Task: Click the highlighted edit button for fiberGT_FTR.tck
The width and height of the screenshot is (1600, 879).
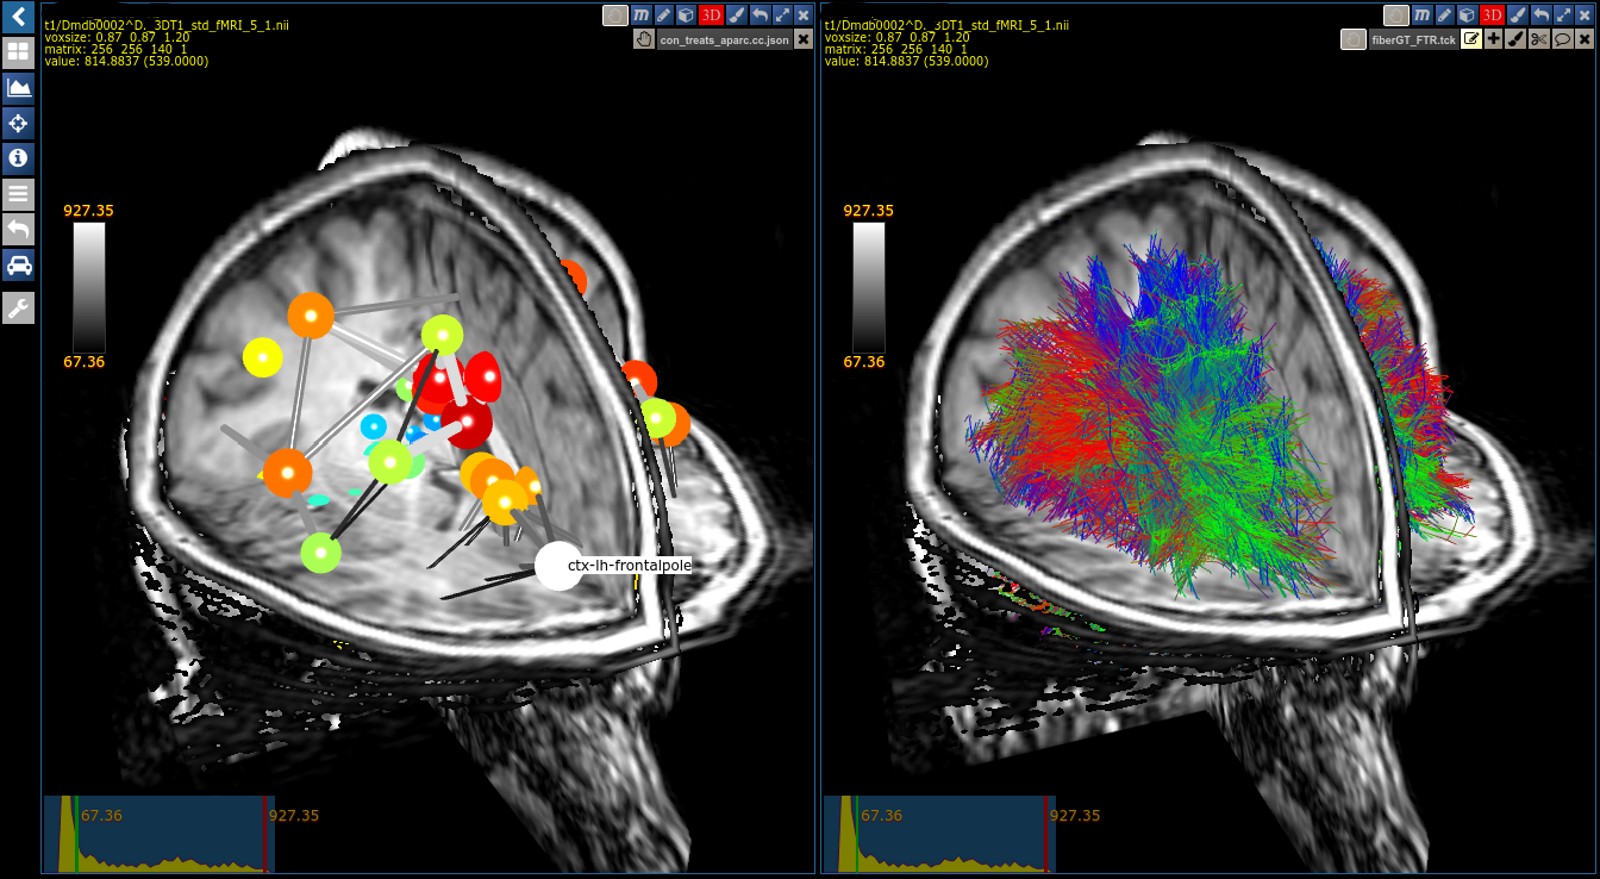Action: tap(1471, 39)
